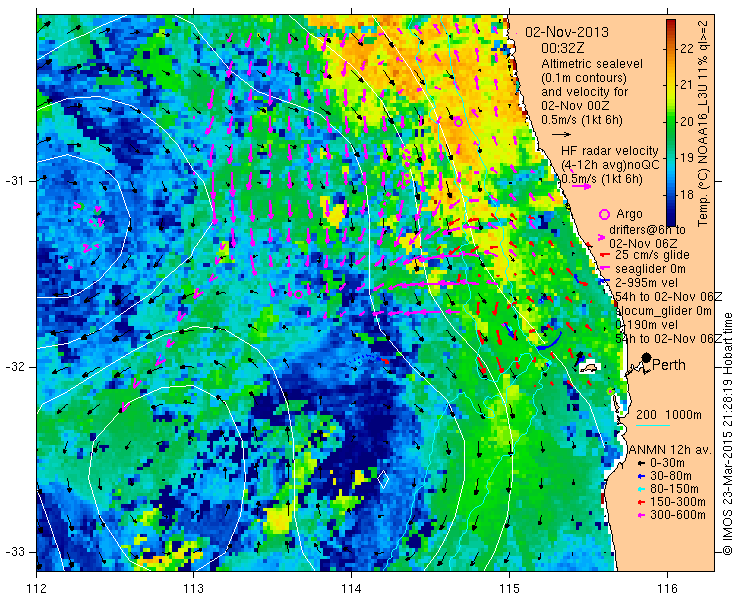
Task: Click the longitude axis label 115
Action: (509, 589)
